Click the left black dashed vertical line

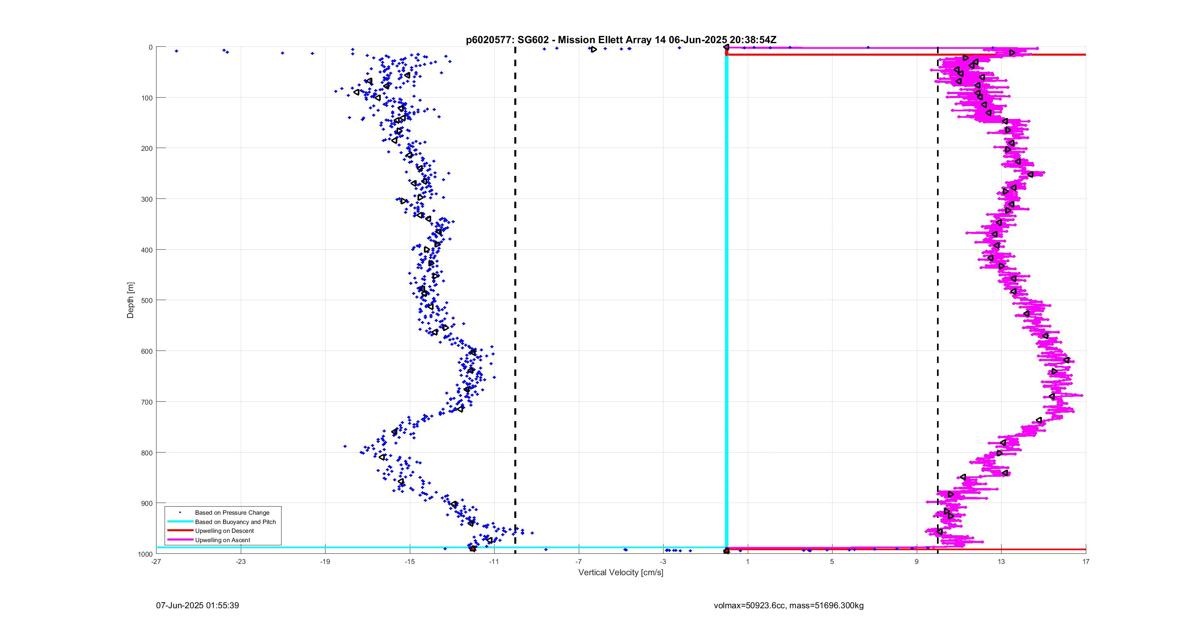pyautogui.click(x=515, y=300)
